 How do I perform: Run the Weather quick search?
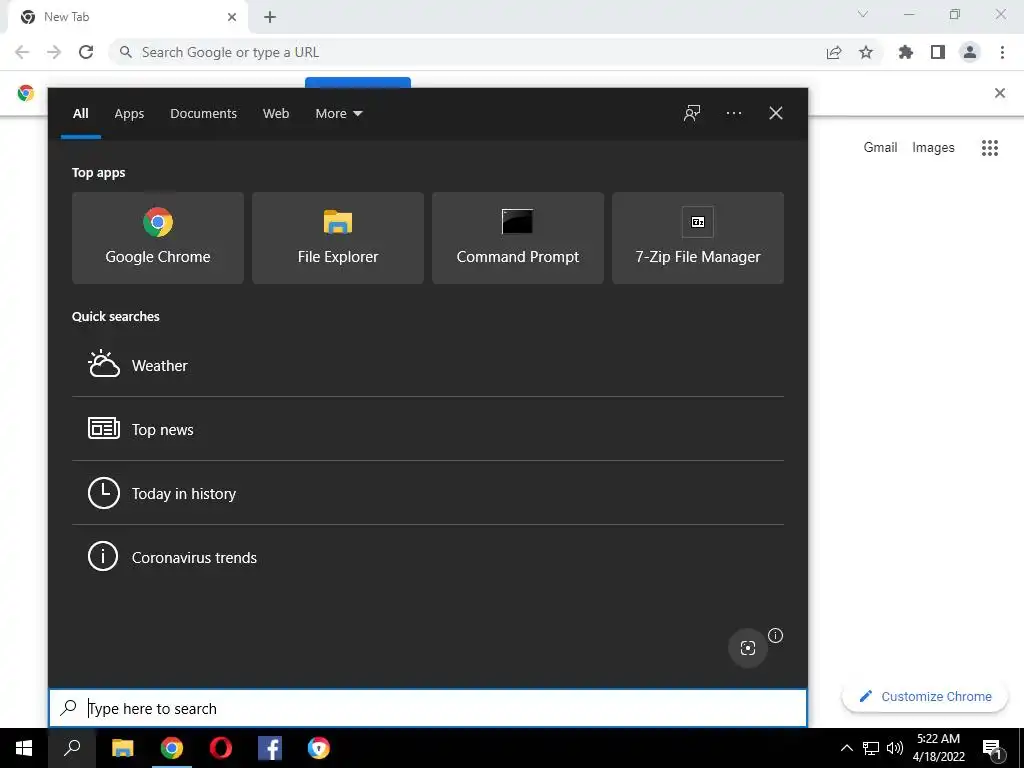coord(428,365)
